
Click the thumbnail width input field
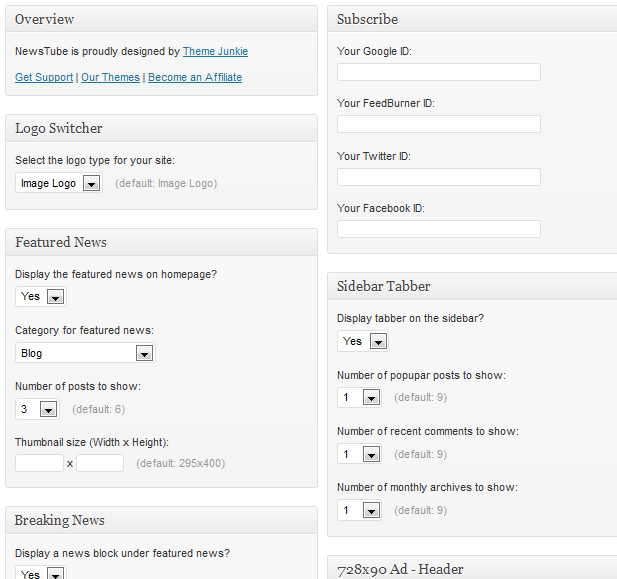(x=39, y=463)
